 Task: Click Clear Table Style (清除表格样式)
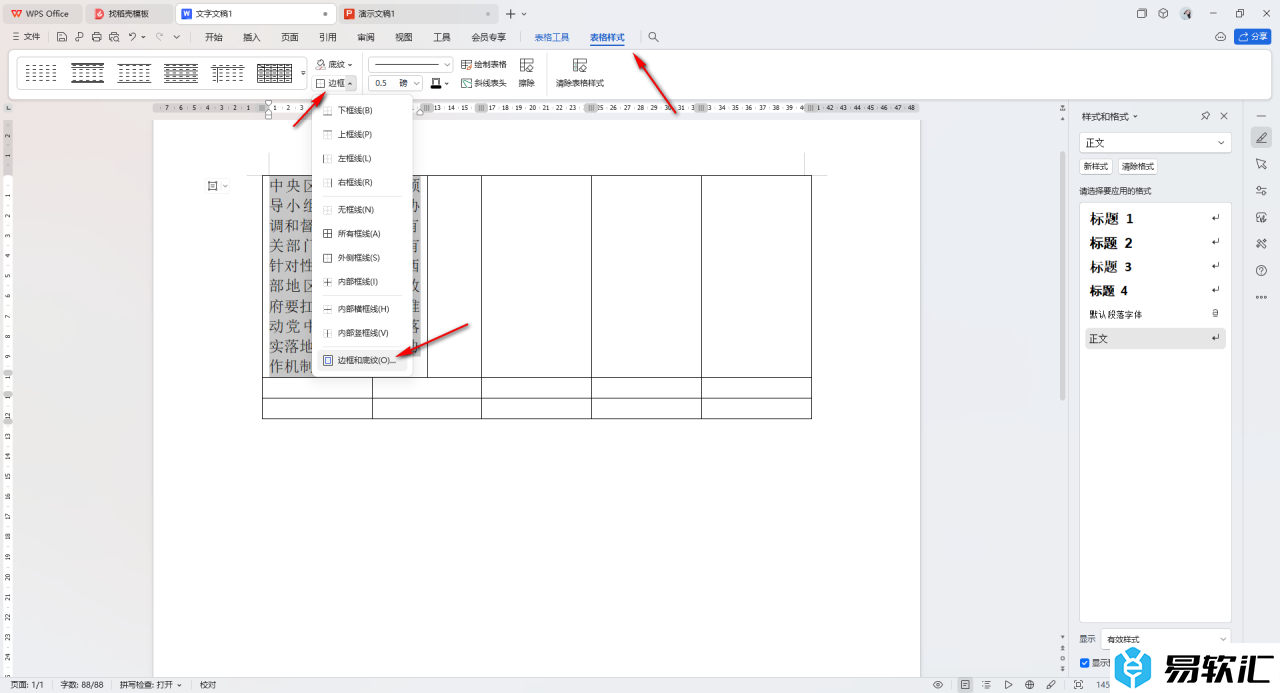point(580,73)
